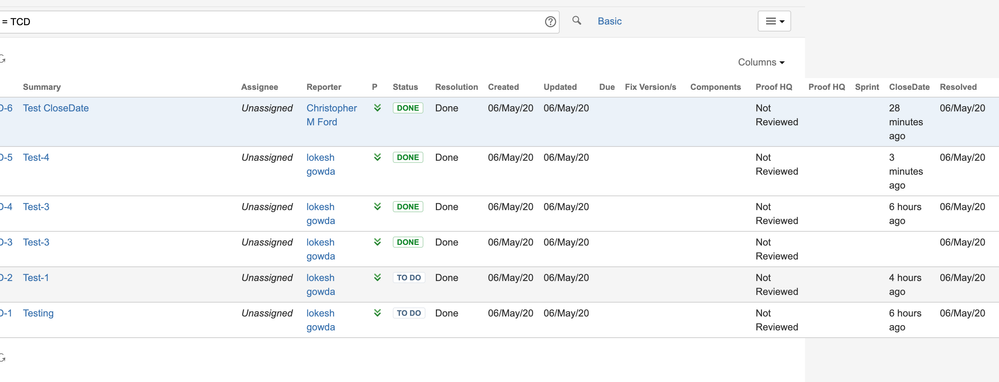Viewport: 999px width, 382px height.
Task: Open lokesh gowda profile in Testing row
Action: (x=320, y=320)
